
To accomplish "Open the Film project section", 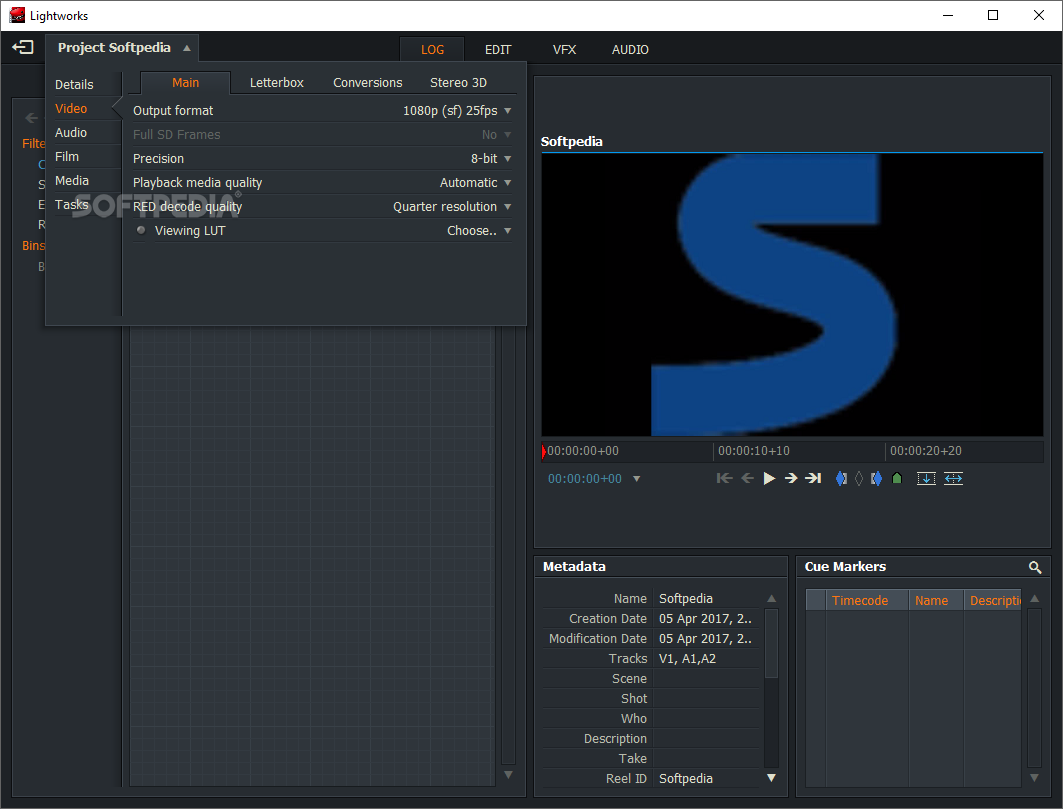I will coord(66,157).
